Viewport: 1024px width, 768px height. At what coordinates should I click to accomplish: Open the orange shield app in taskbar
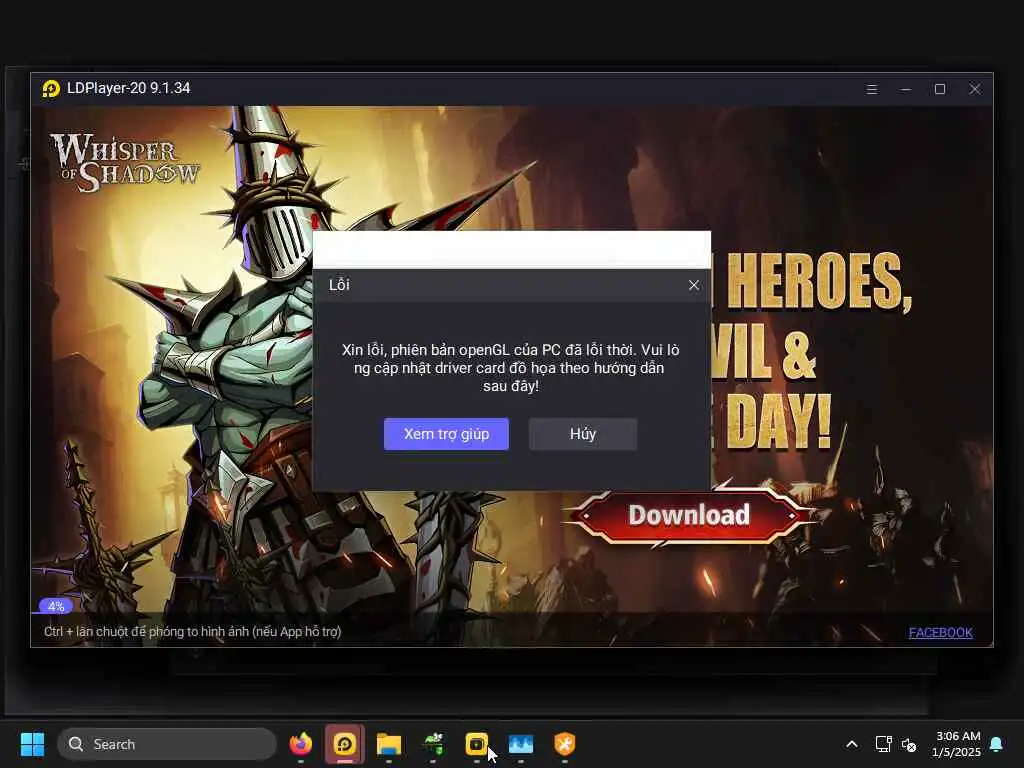[x=565, y=744]
